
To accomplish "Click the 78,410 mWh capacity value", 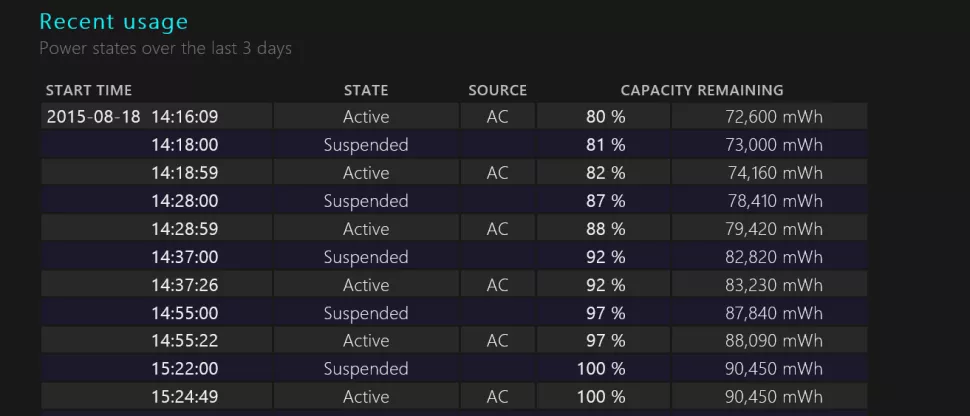I will (773, 201).
